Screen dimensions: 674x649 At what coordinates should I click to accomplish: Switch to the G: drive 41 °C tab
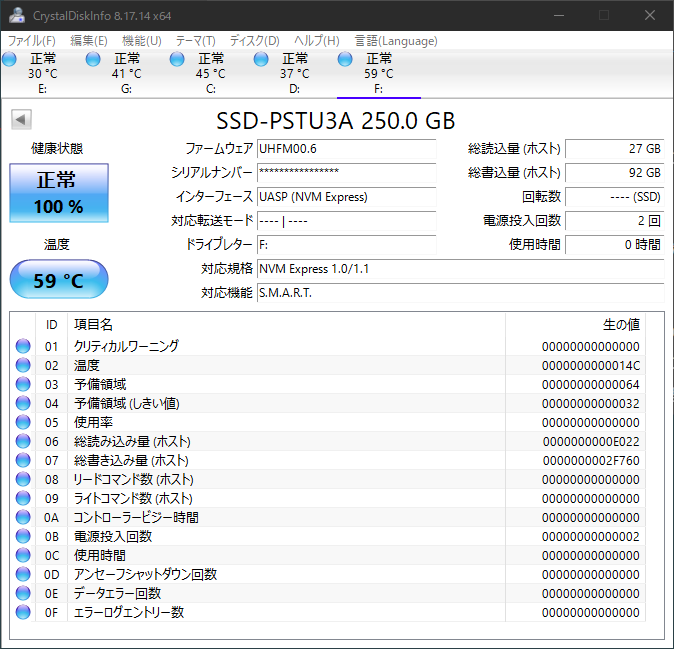126,73
